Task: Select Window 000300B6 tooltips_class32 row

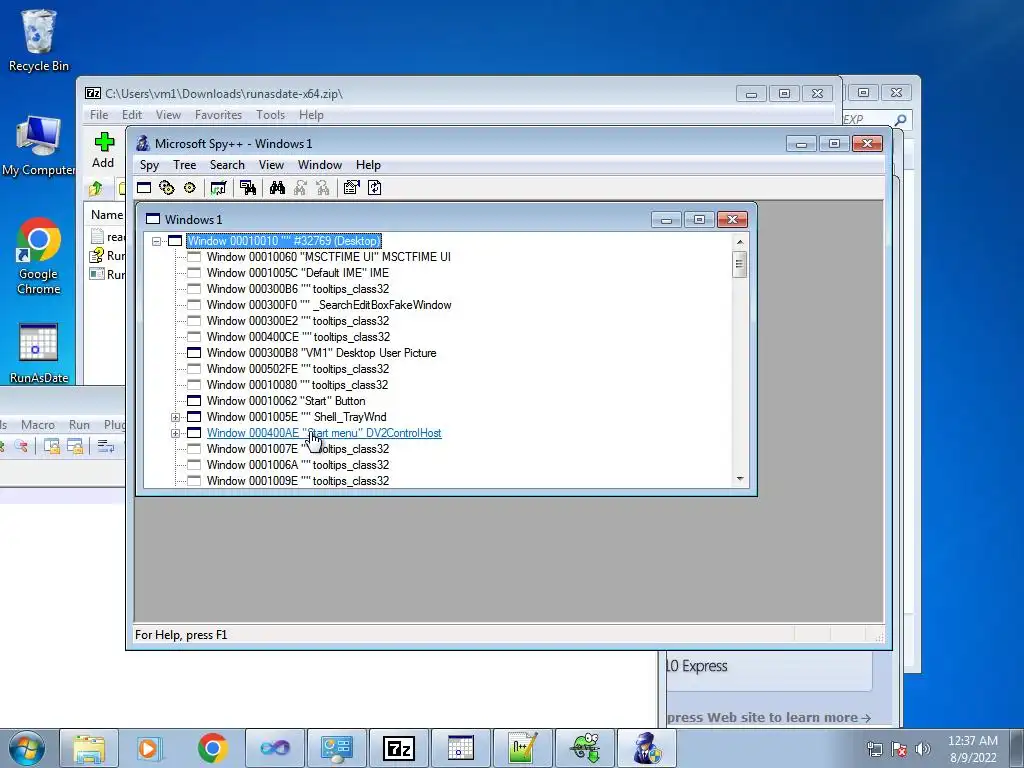Action: tap(298, 289)
